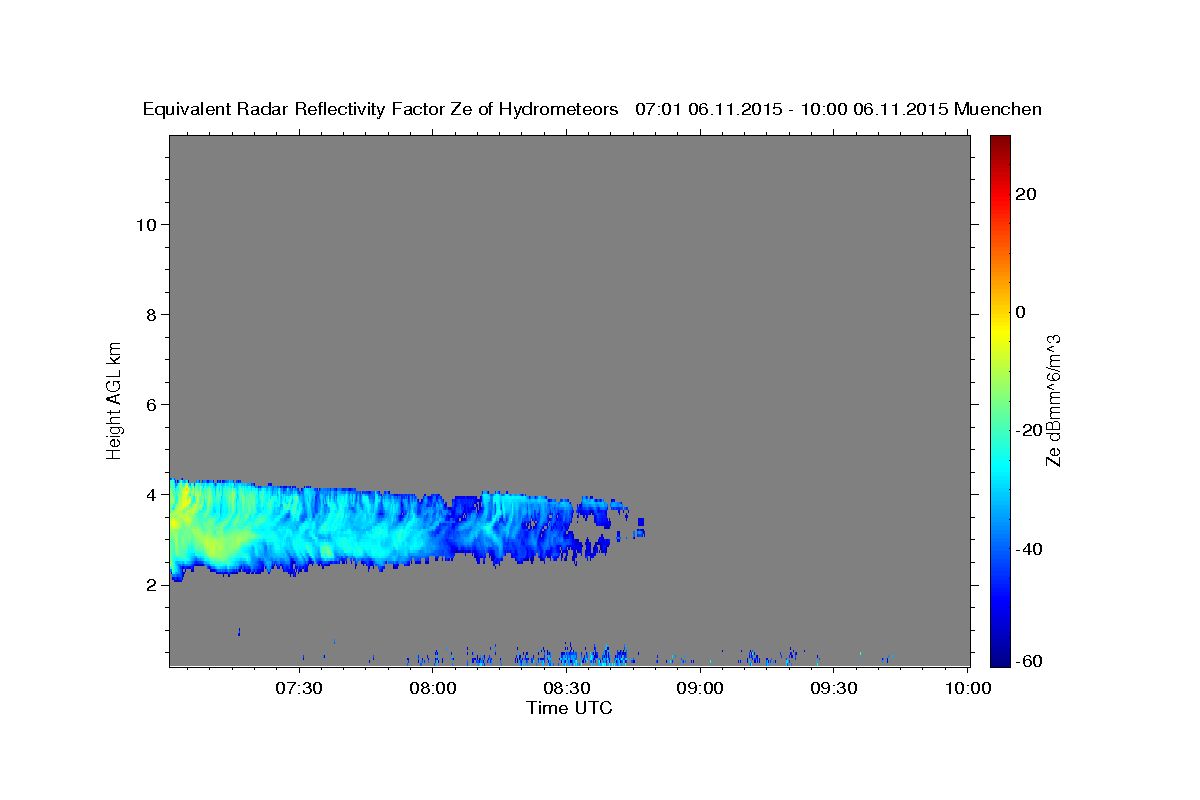Screen dimensions: 1200x800
Task: Click the colorbar value -40
Action: point(1027,549)
